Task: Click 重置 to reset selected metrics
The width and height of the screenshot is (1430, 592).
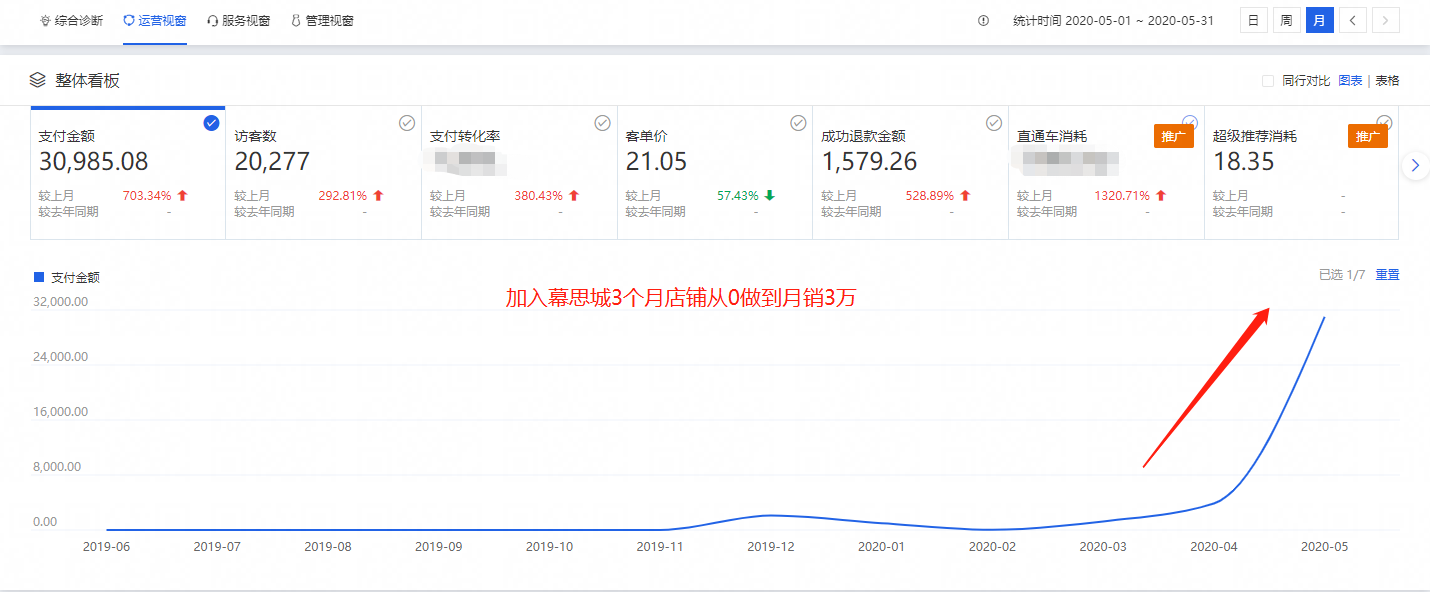Action: 1387,275
